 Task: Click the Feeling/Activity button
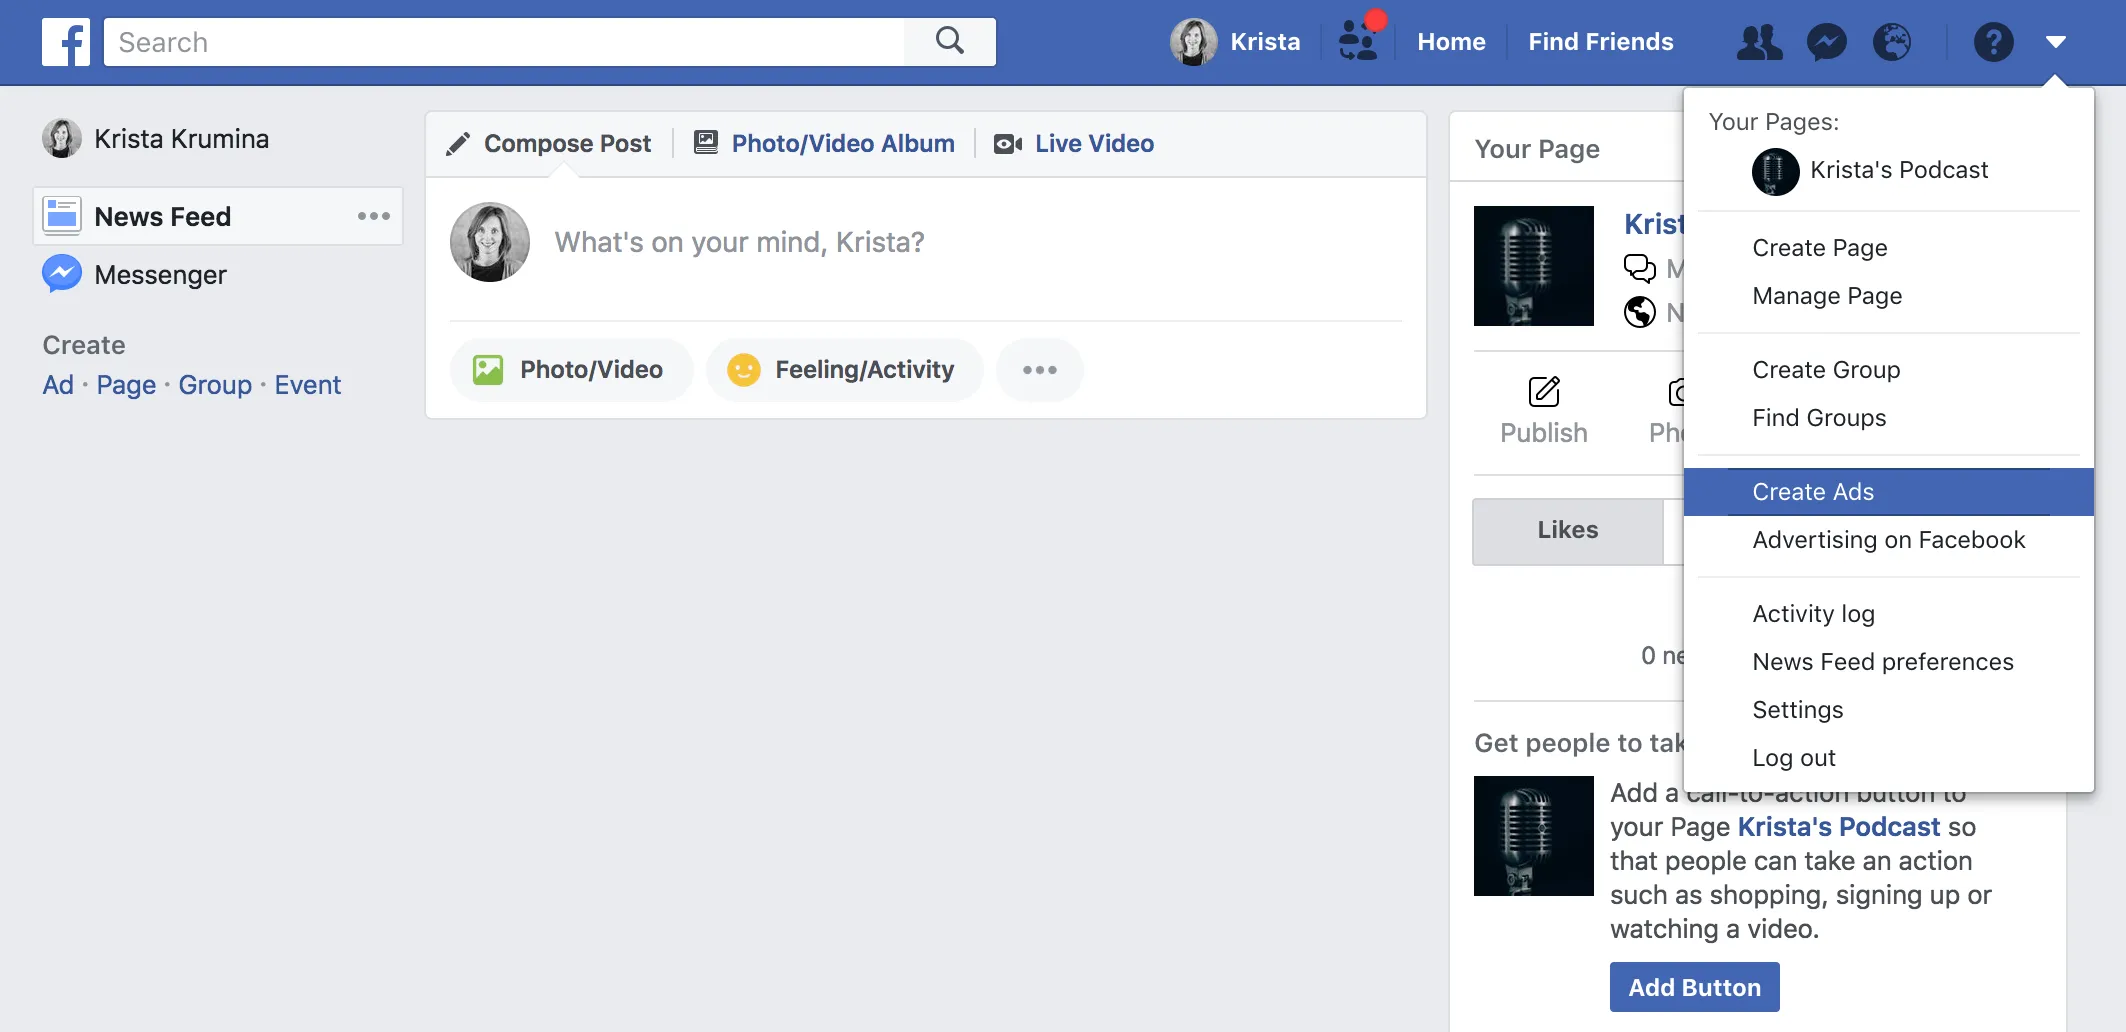(845, 370)
